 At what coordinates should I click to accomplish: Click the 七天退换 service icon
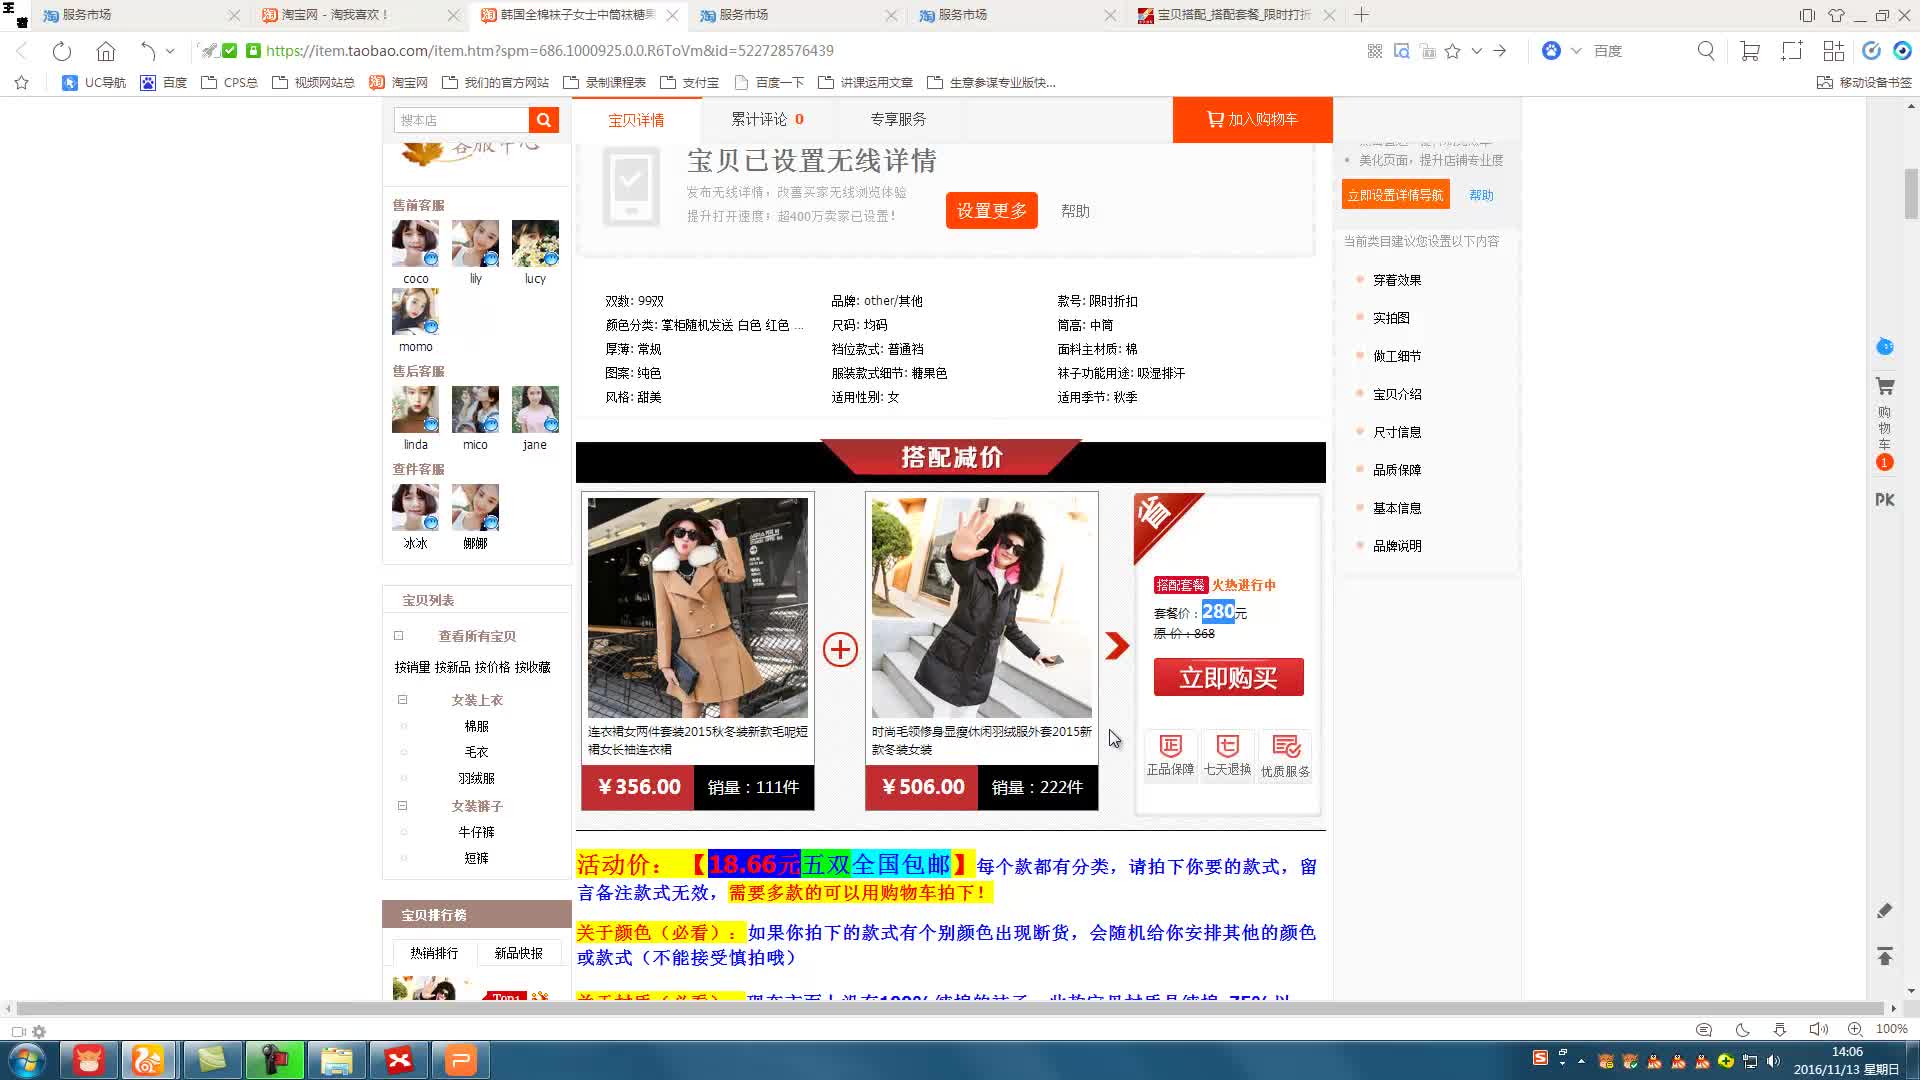[x=1227, y=753]
